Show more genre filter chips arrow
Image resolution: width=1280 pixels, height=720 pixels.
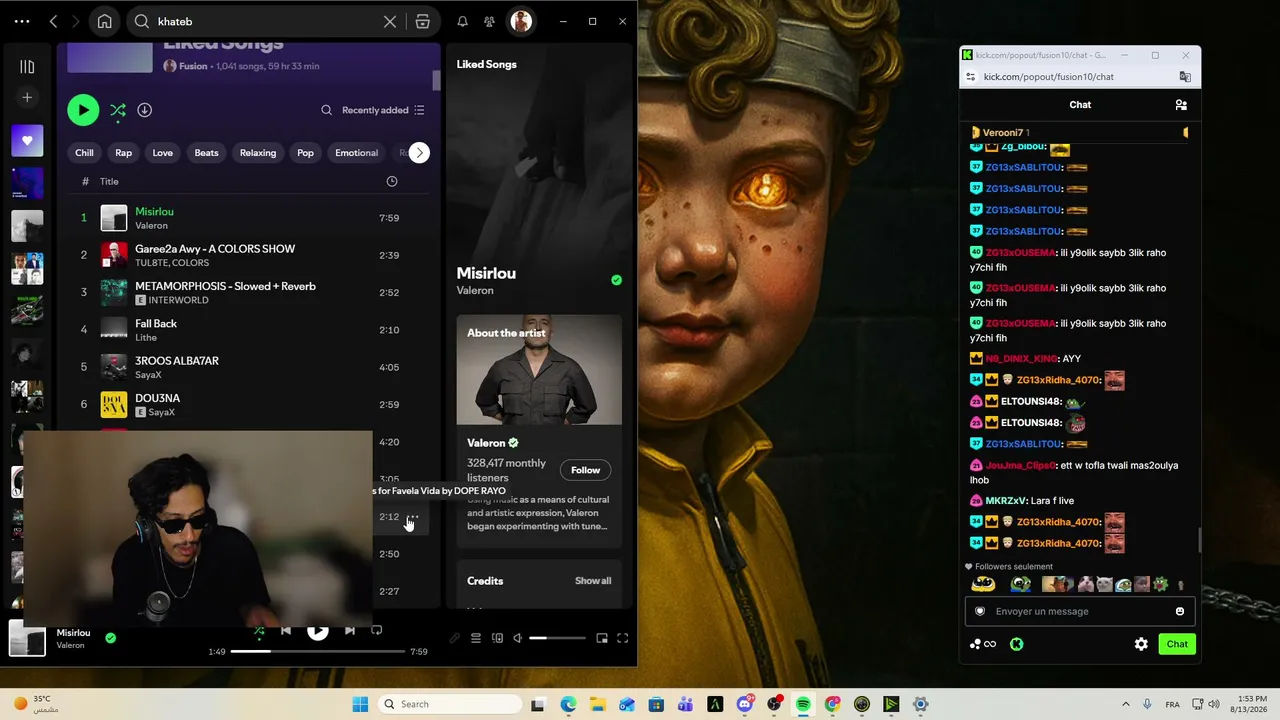419,153
